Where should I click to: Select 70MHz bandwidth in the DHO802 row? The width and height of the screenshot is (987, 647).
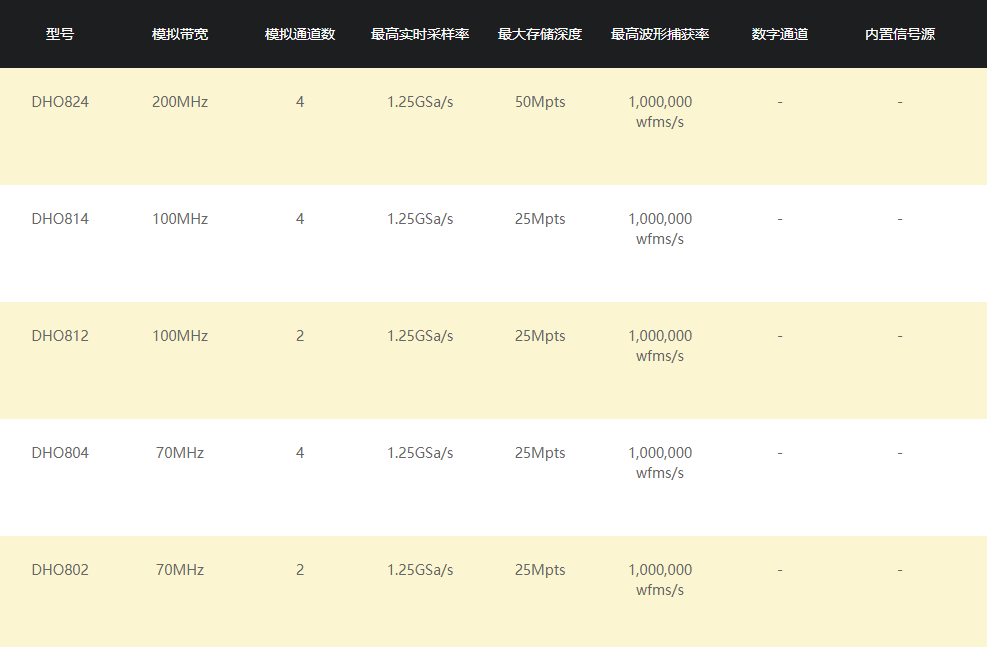pos(180,570)
